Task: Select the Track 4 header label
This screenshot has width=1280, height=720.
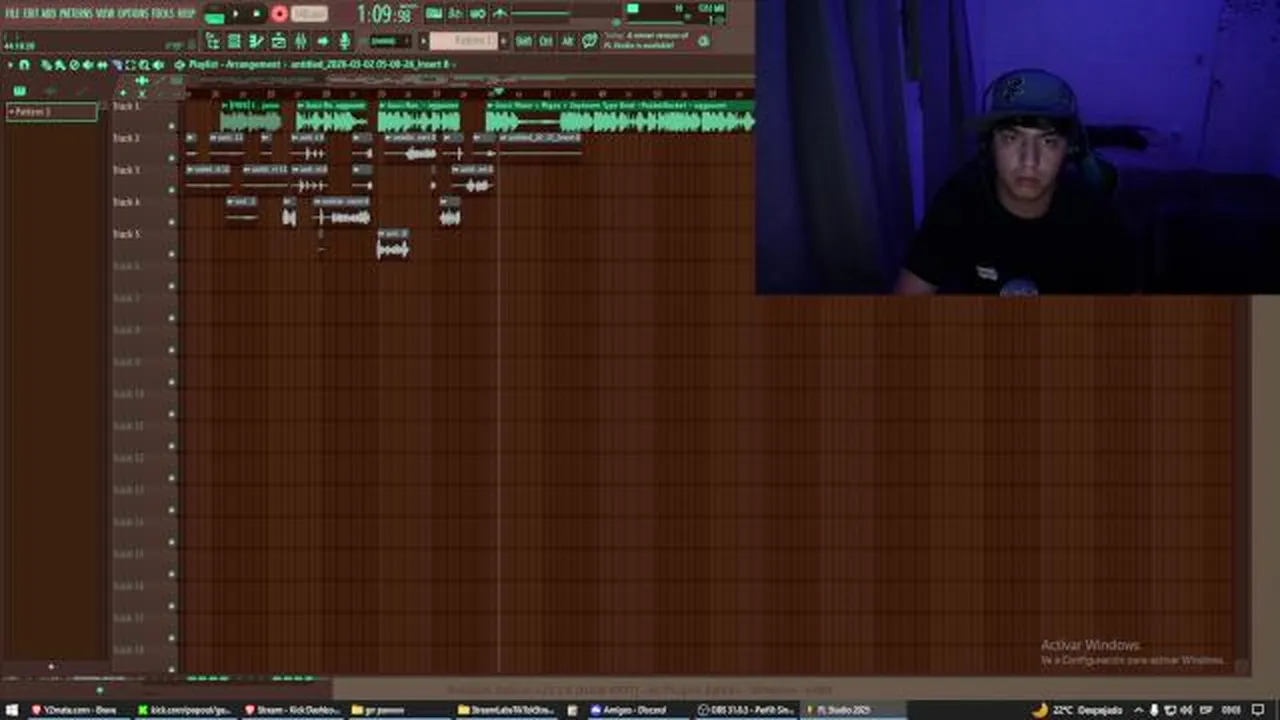Action: 126,202
